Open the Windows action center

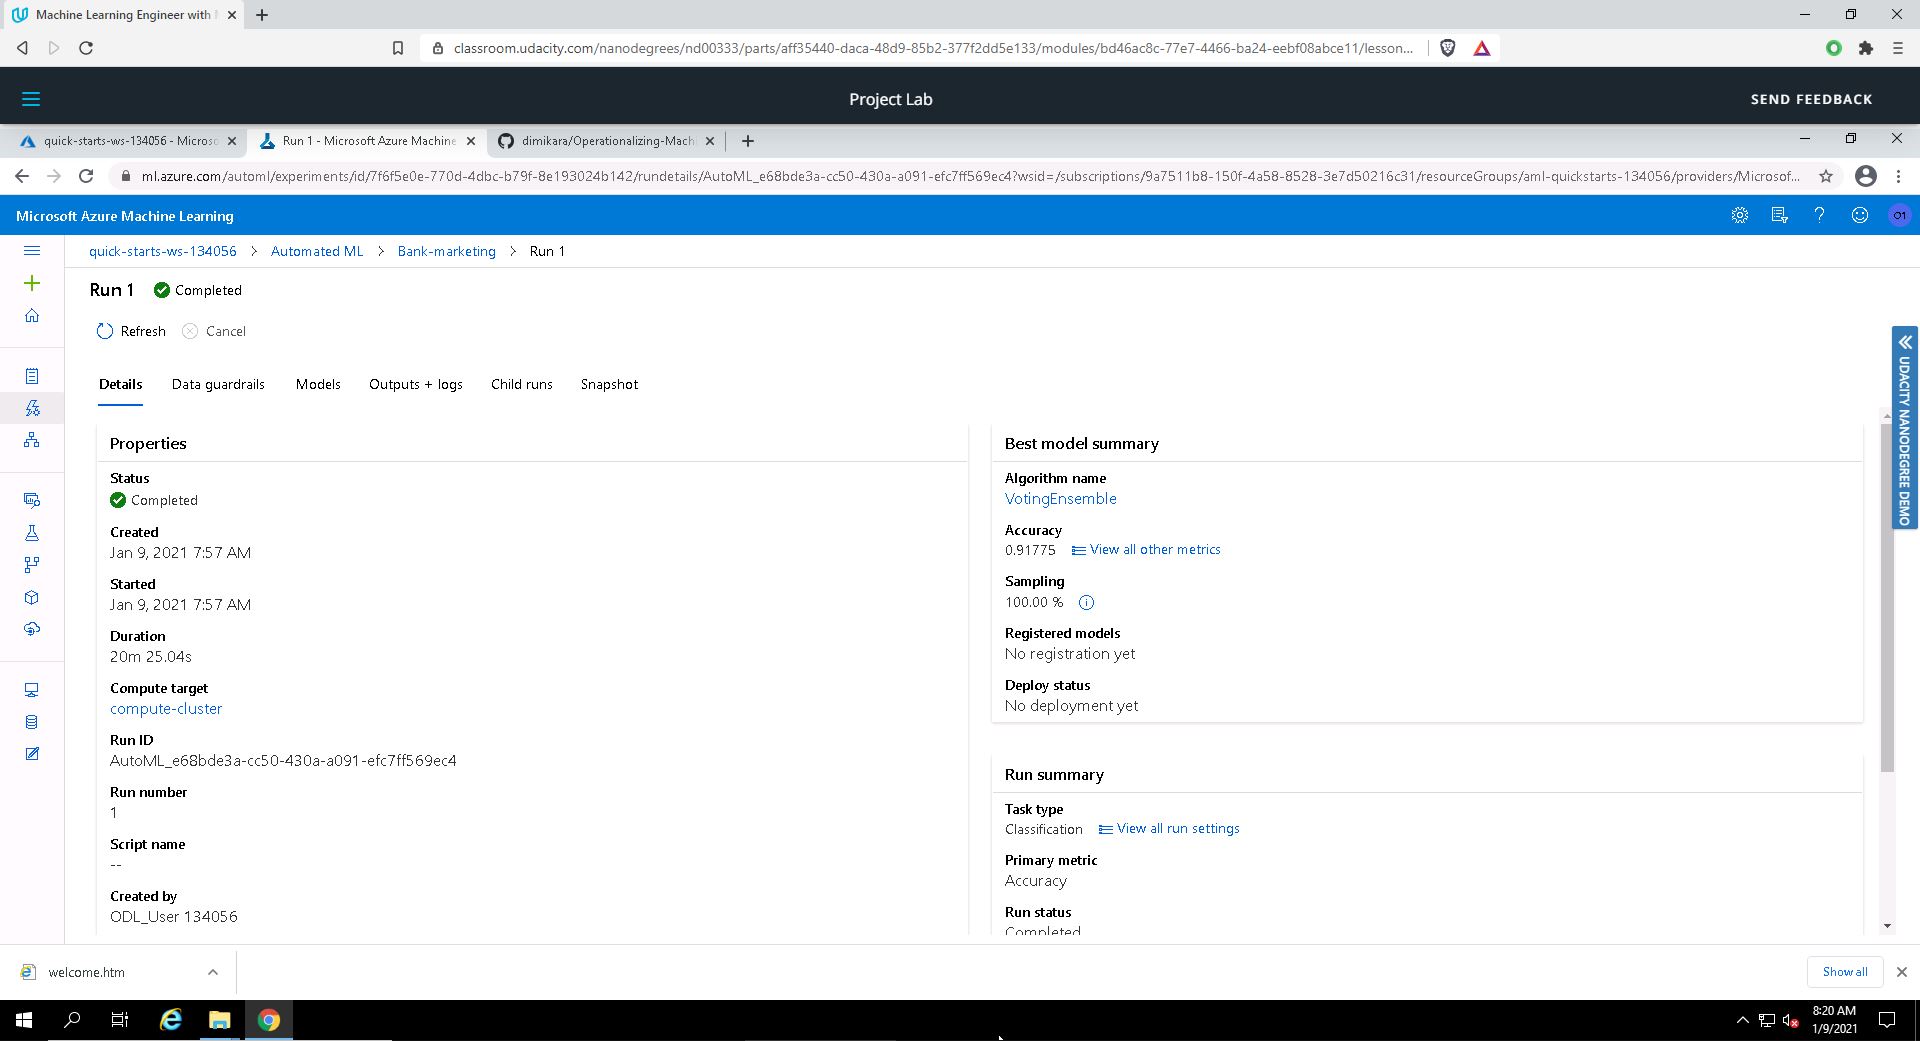pyautogui.click(x=1887, y=1020)
